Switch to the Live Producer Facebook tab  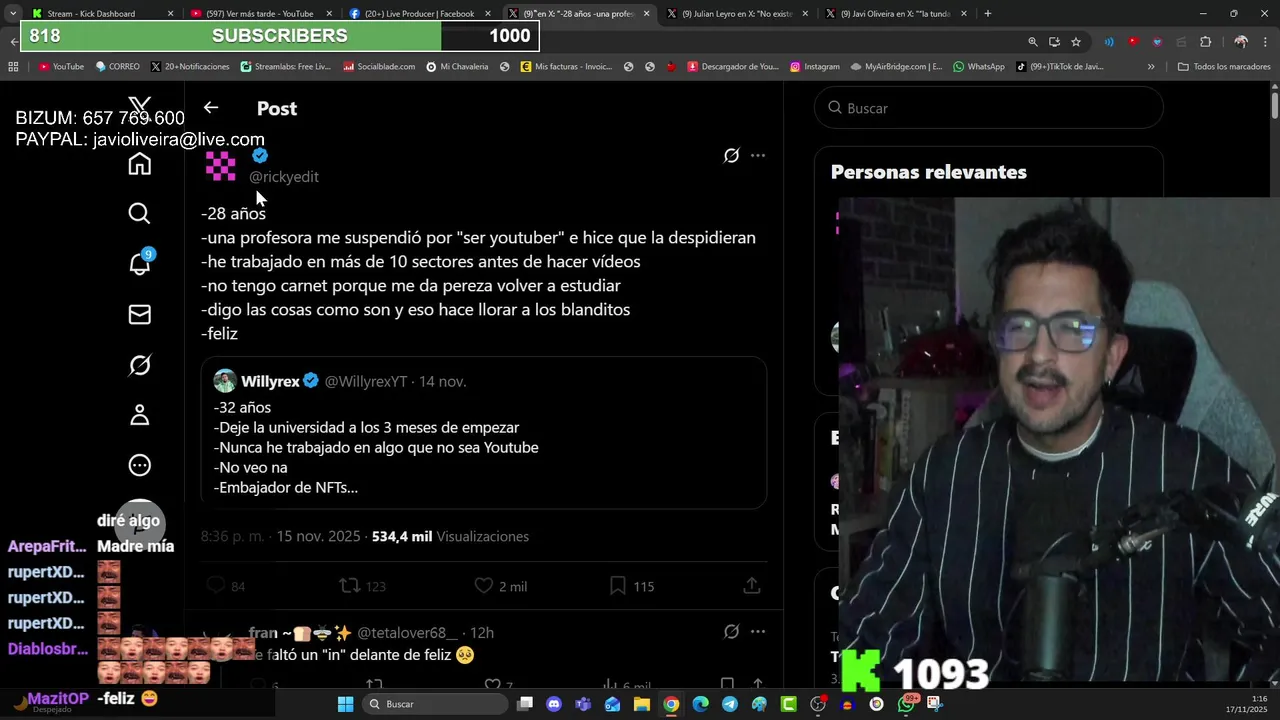(x=419, y=14)
